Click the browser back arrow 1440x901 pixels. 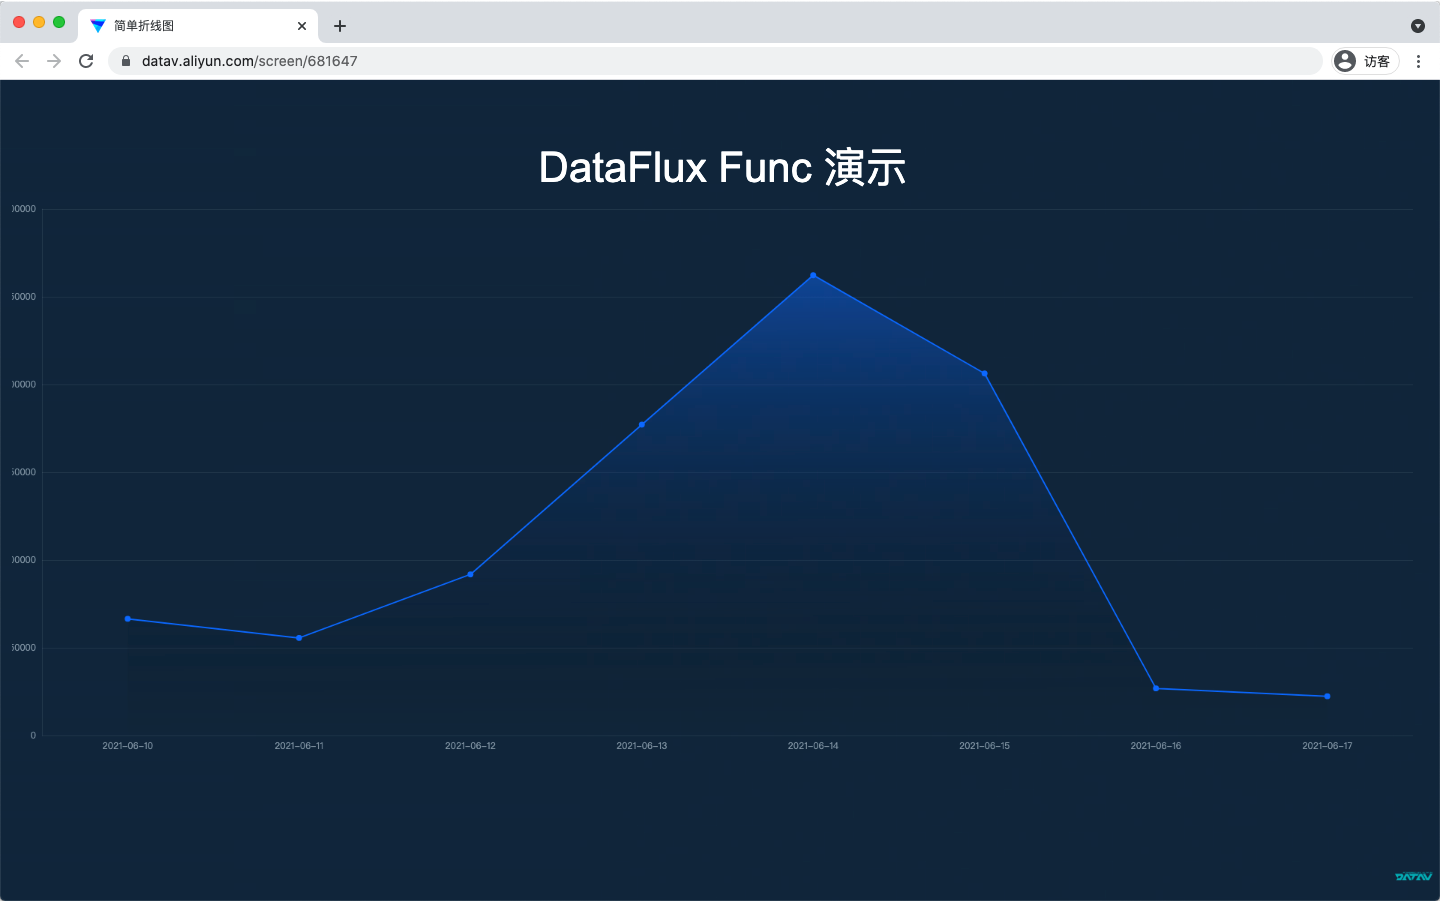tap(22, 61)
